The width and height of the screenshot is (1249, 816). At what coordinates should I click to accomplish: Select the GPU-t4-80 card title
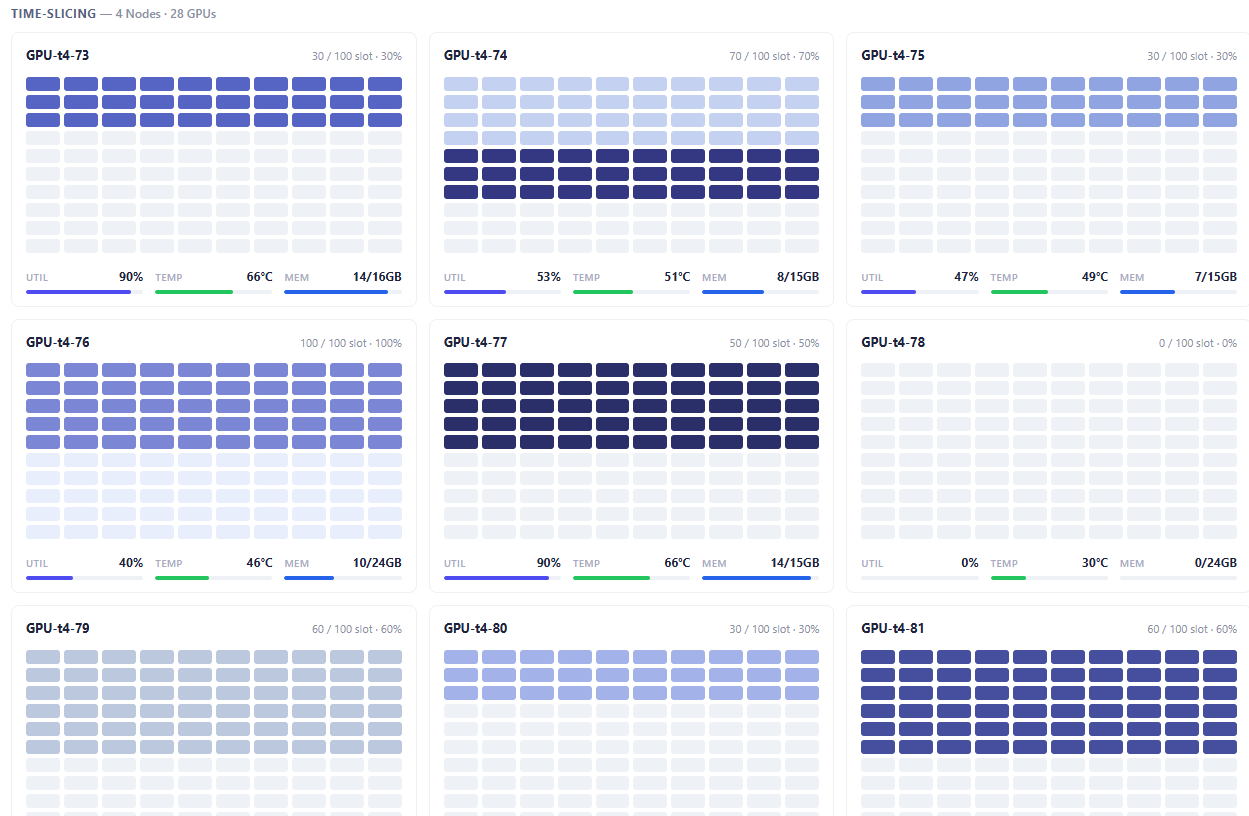click(475, 628)
